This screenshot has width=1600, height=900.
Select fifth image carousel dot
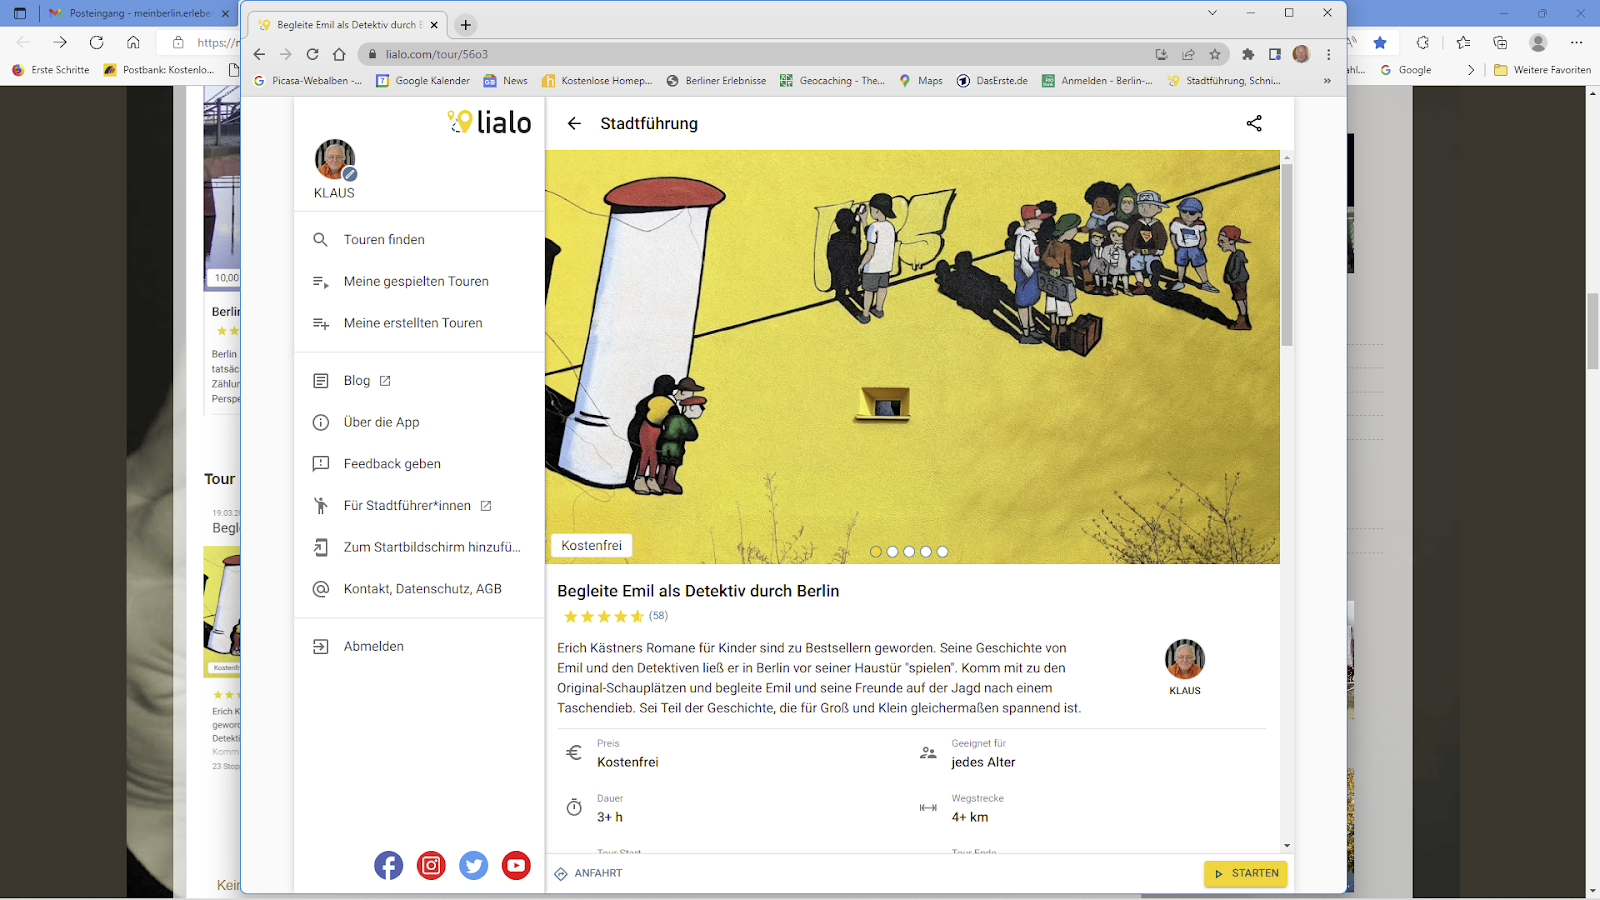(x=942, y=552)
